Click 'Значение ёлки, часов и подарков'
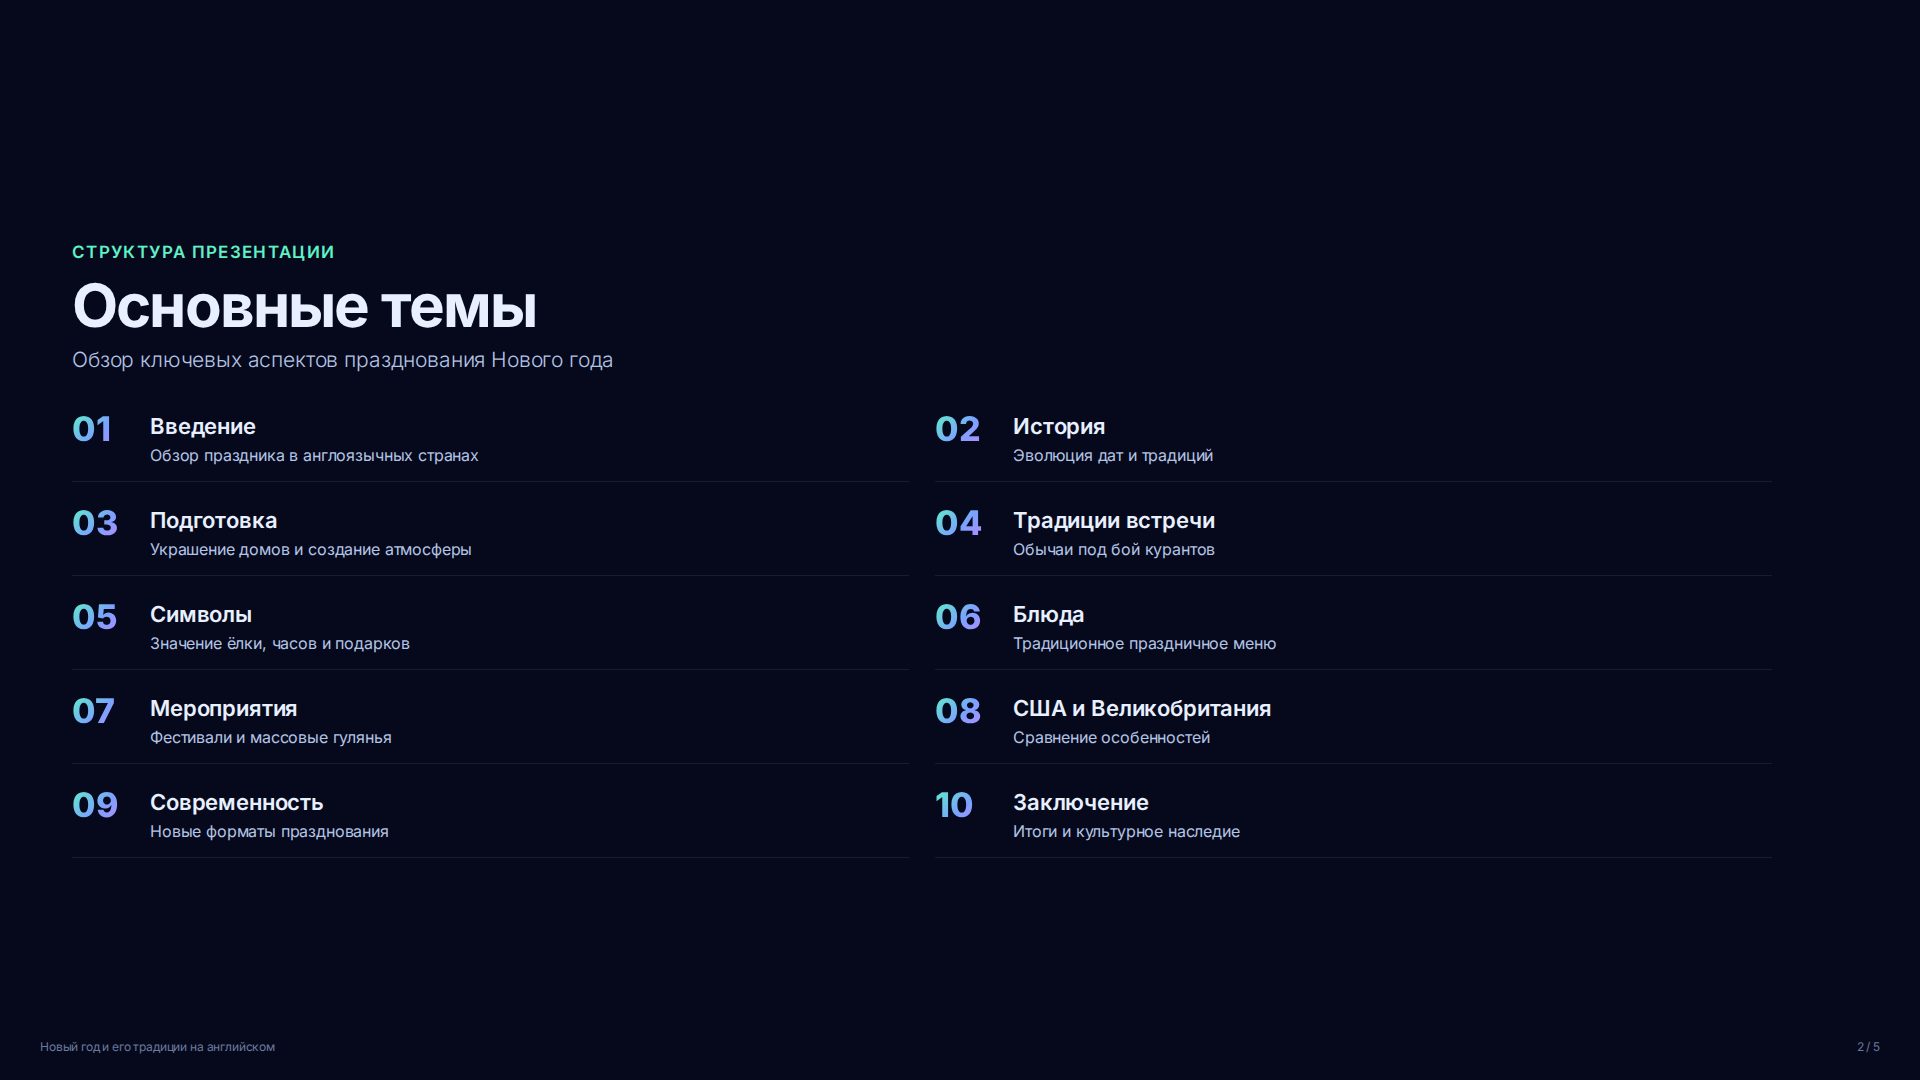This screenshot has height=1080, width=1920. [280, 643]
